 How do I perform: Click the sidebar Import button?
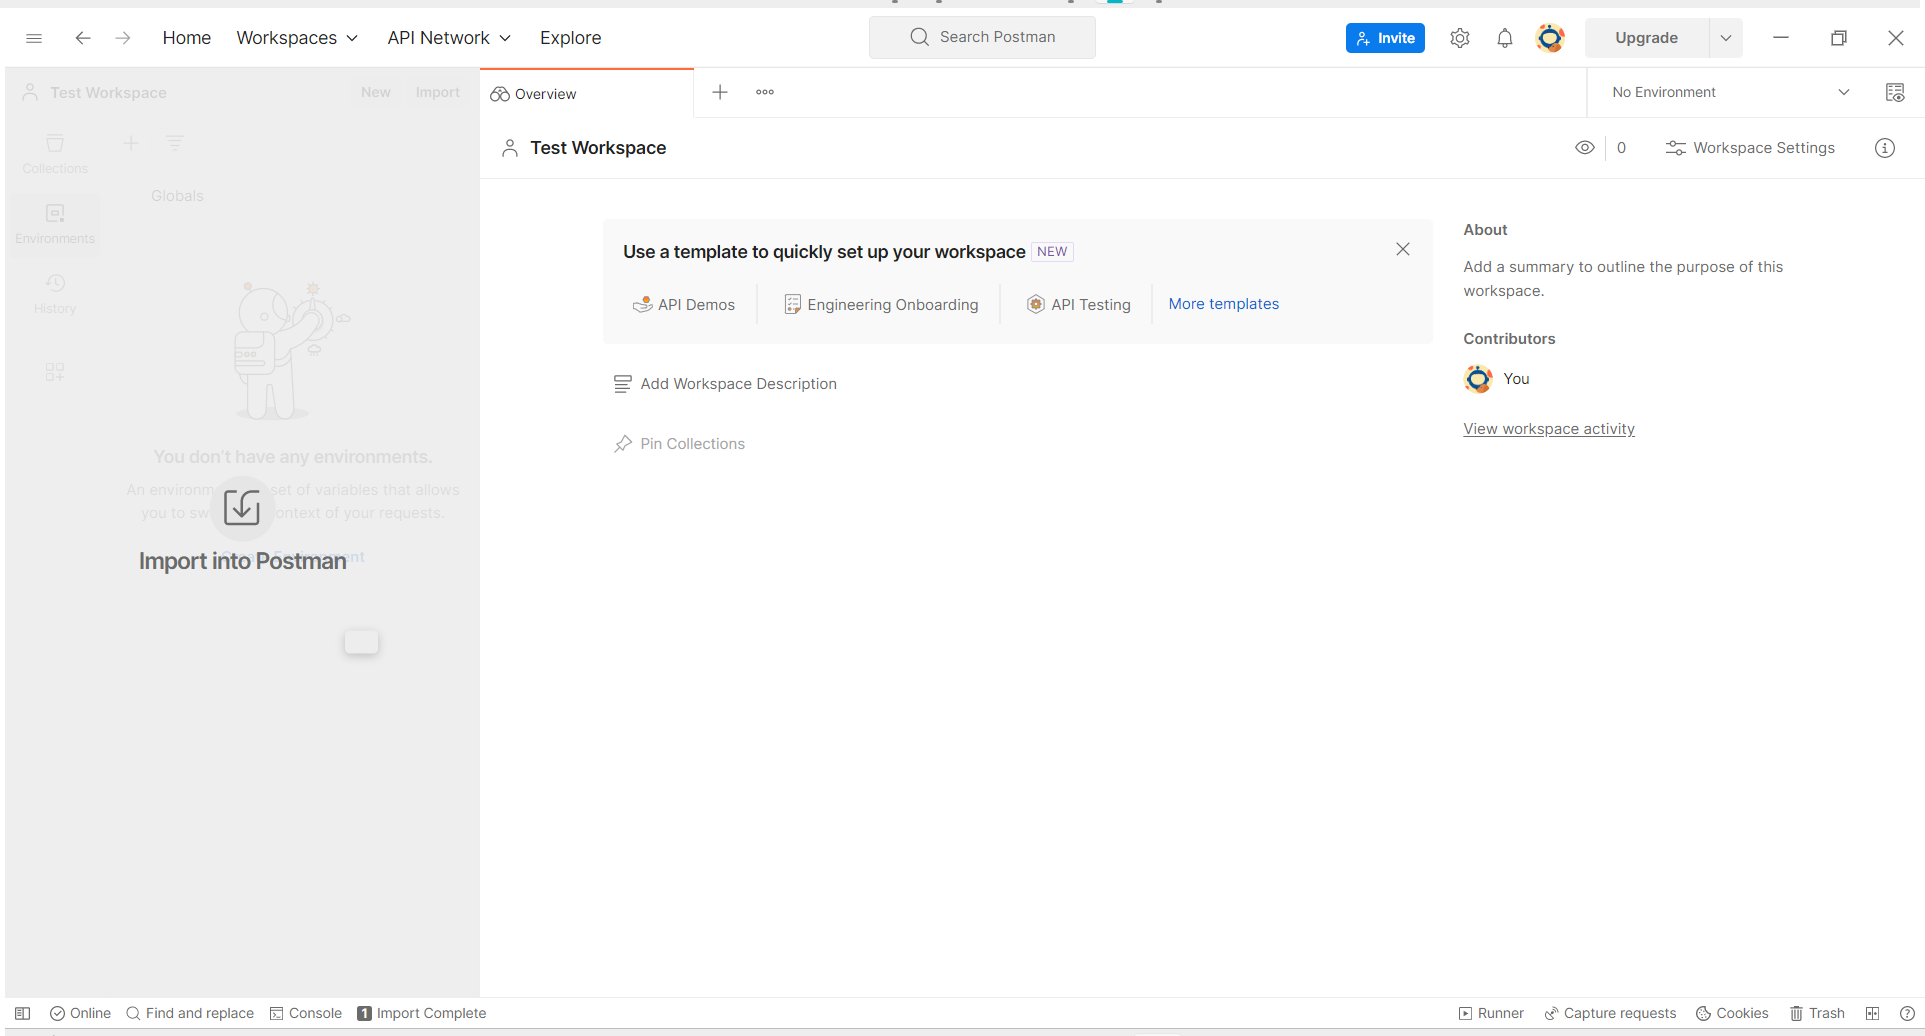tap(438, 92)
